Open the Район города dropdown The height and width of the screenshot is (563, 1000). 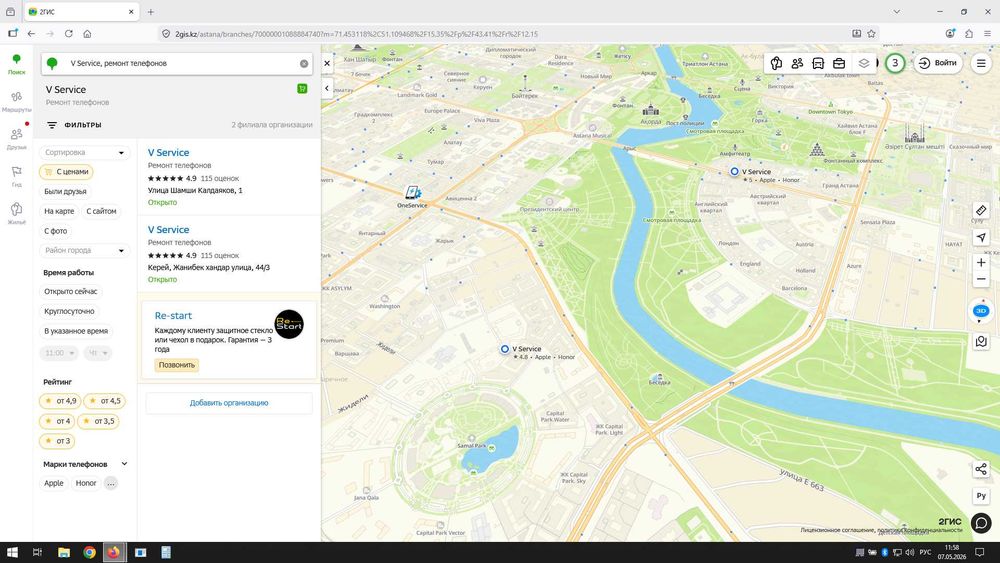pyautogui.click(x=84, y=251)
